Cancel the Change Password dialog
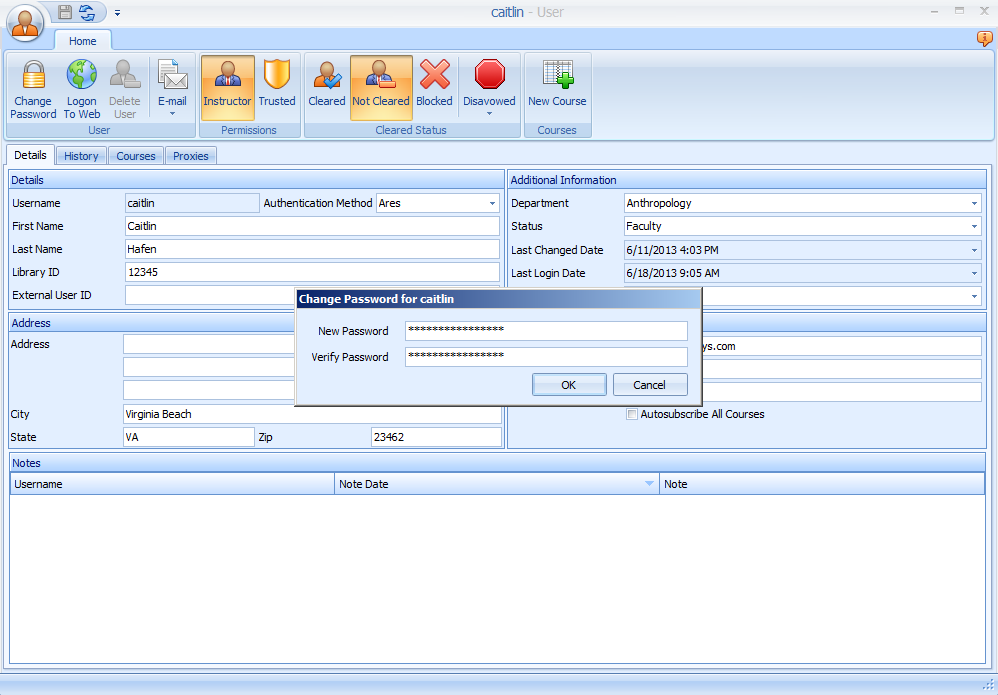 [x=650, y=384]
